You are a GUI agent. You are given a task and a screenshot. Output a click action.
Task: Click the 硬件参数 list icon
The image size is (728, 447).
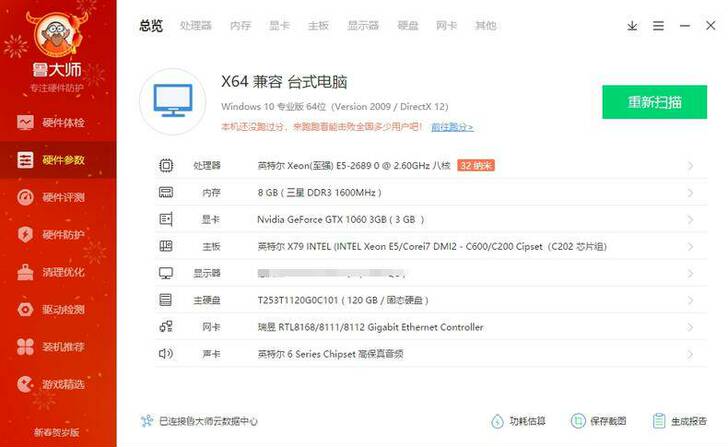[x=25, y=160]
